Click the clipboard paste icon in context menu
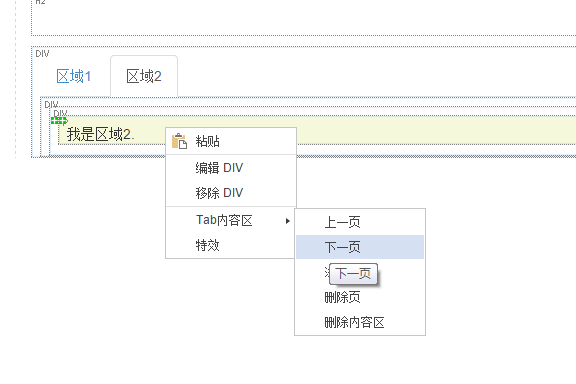Image resolution: width=576 pixels, height=384 pixels. [179, 141]
